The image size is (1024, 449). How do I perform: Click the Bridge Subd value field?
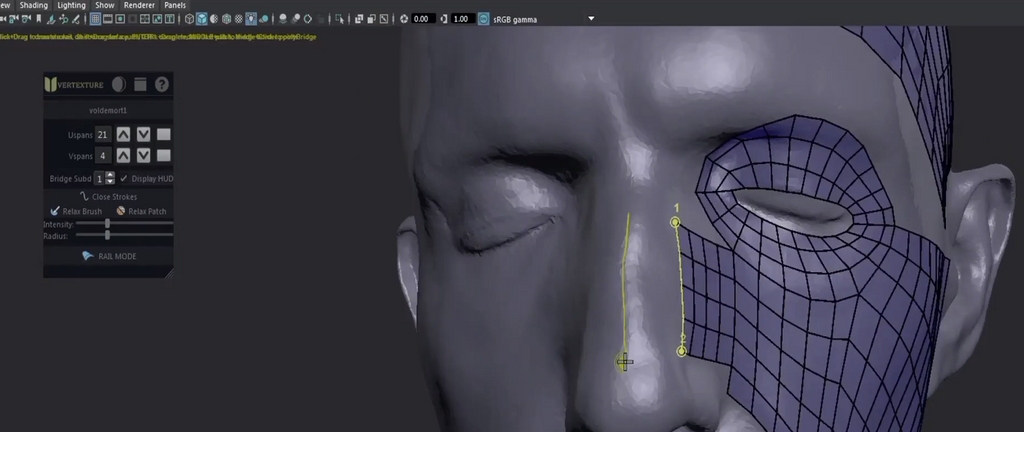100,178
